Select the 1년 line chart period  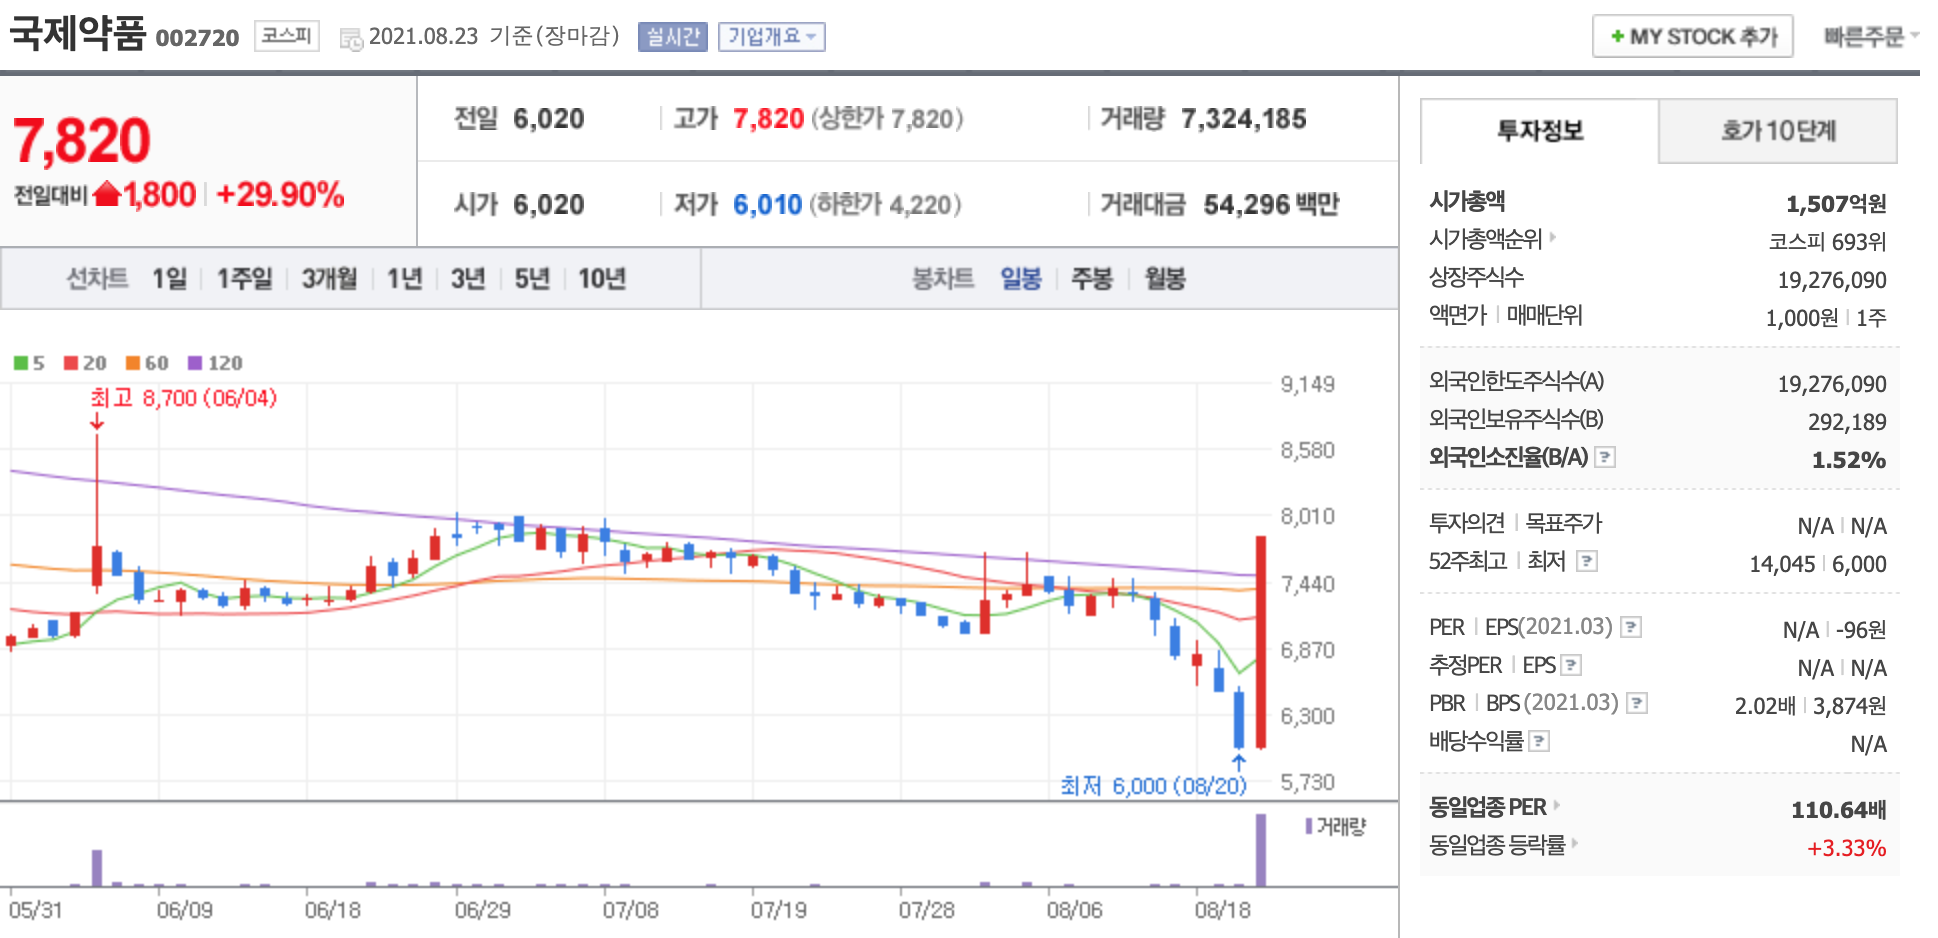click(x=405, y=278)
